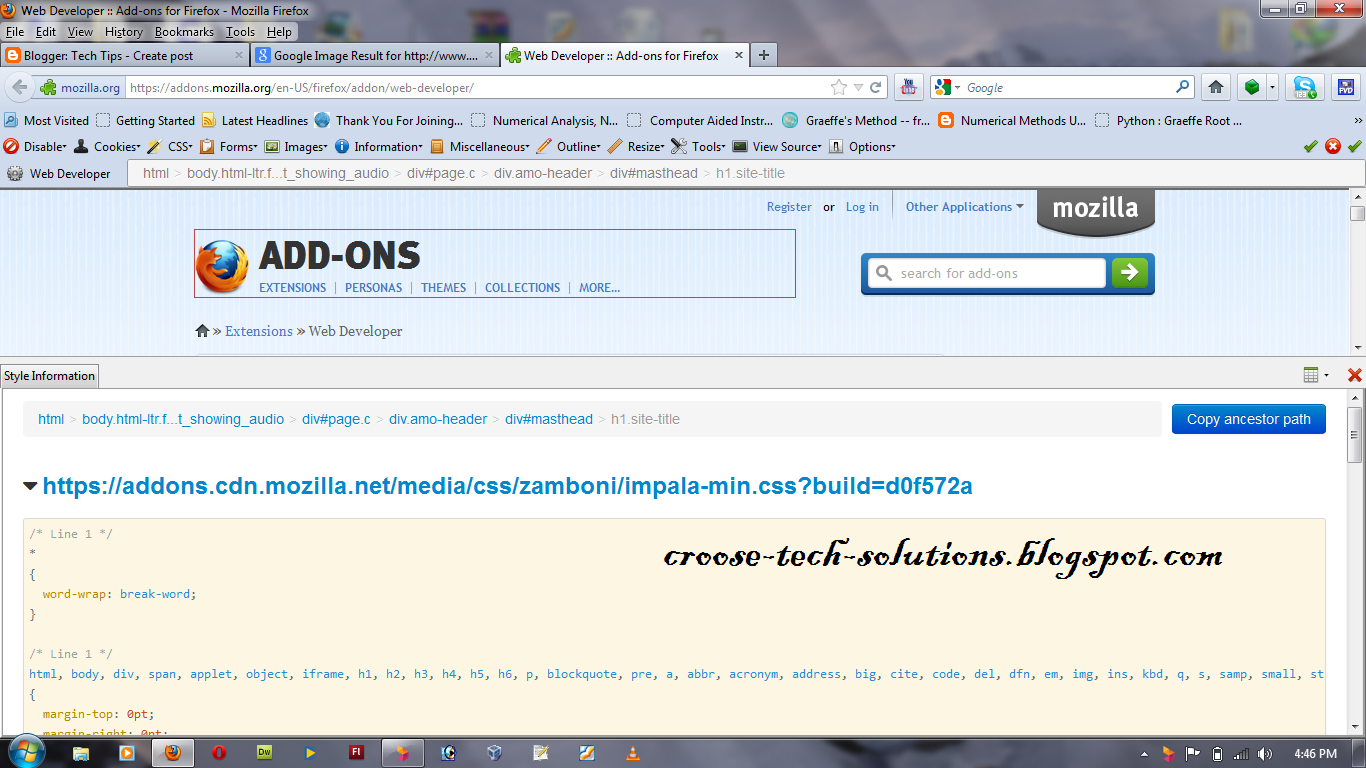Click the impala-min.css stylesheet URL link

(508, 486)
